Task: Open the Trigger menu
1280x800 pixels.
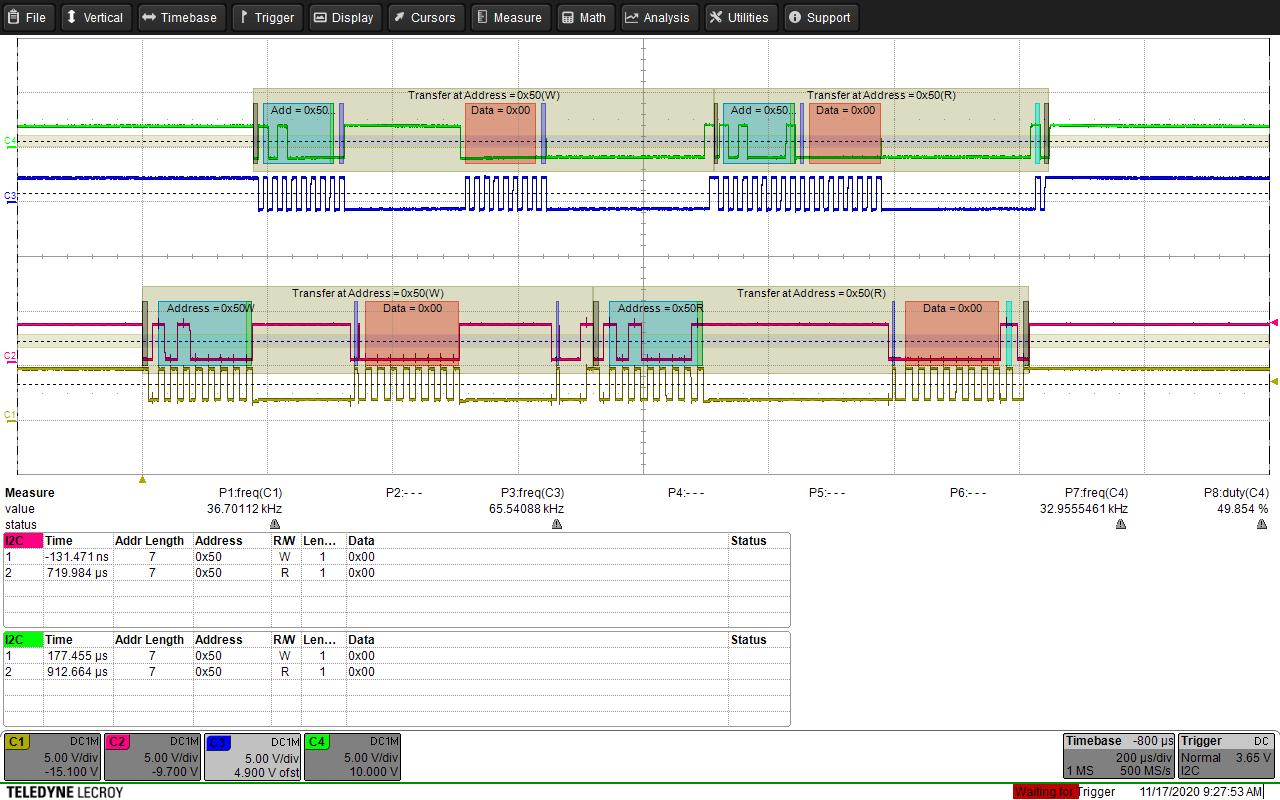Action: (x=266, y=17)
